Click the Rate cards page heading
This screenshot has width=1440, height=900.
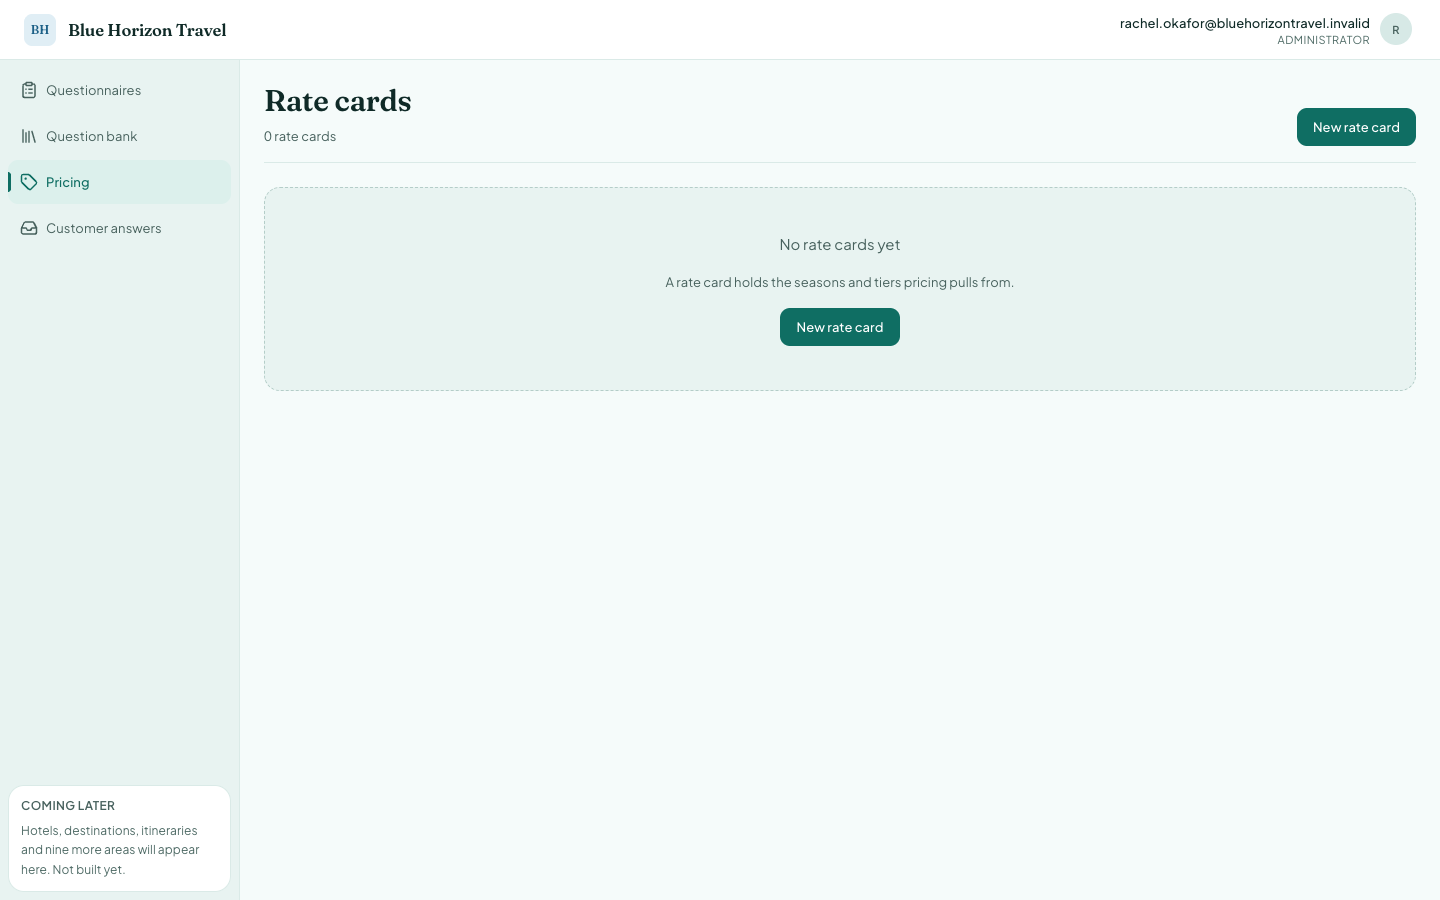point(338,101)
